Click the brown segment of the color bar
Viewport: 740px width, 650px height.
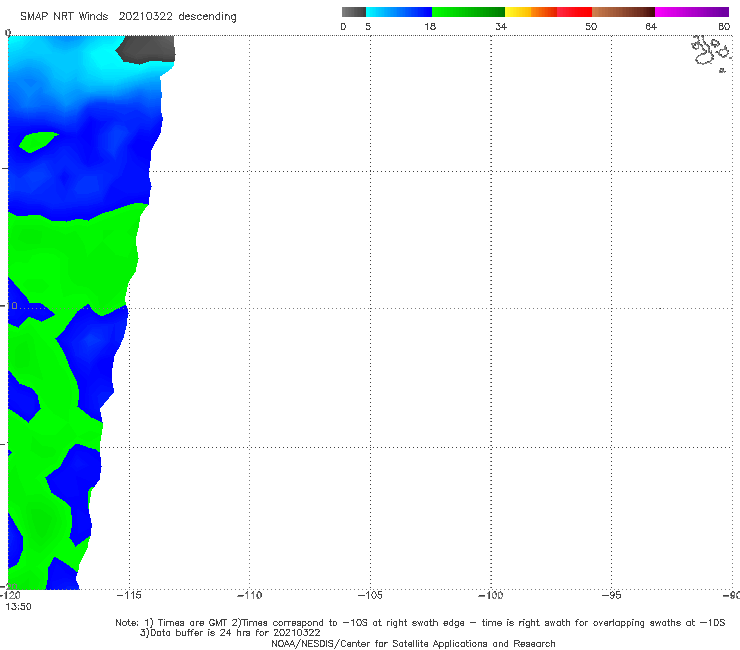point(623,12)
